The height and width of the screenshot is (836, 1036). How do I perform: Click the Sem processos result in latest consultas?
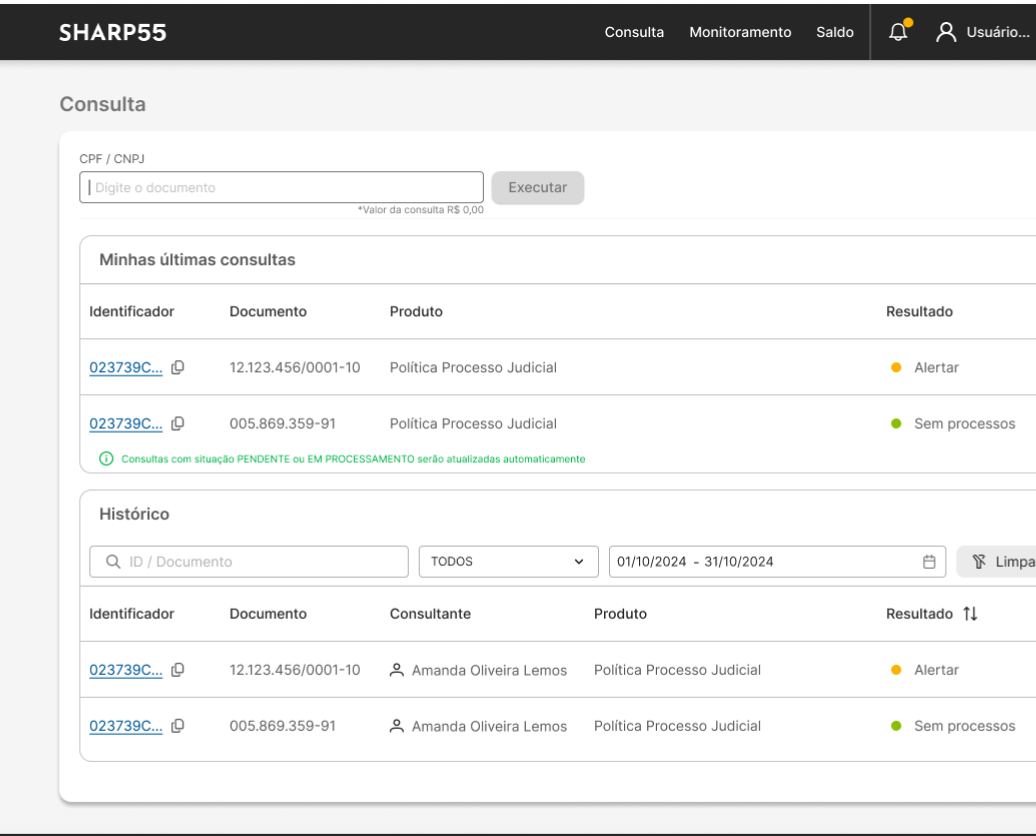(x=965, y=424)
